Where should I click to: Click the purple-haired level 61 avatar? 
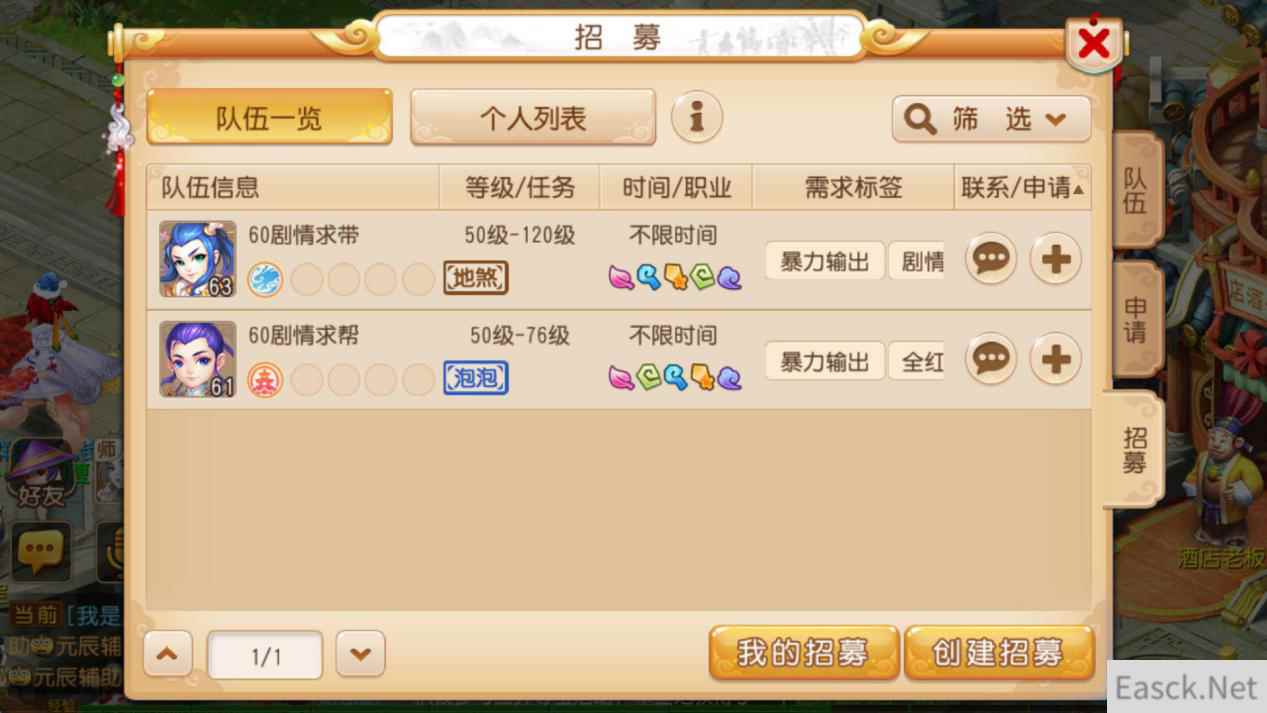click(x=198, y=359)
